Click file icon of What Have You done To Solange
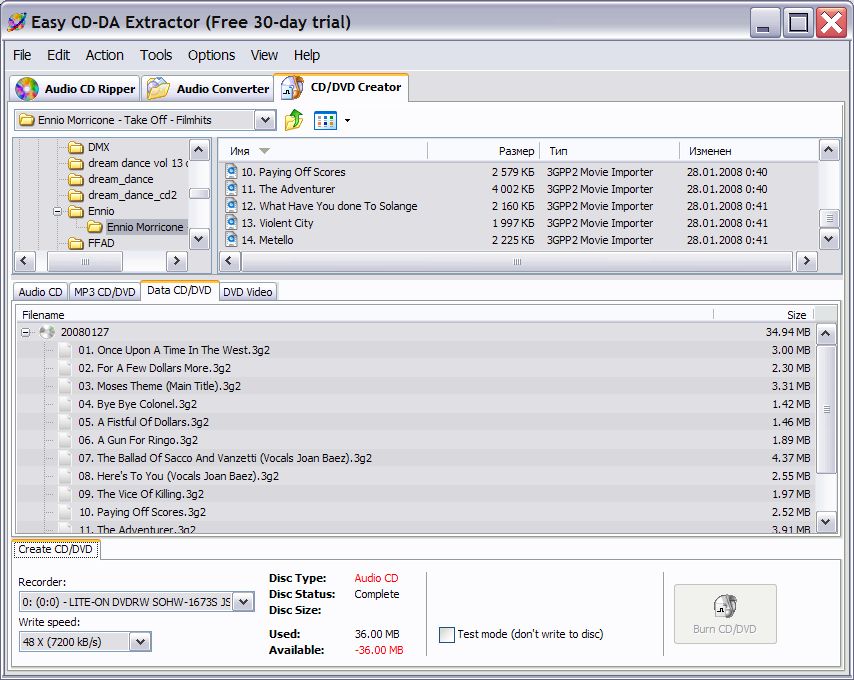Image resolution: width=854 pixels, height=680 pixels. [x=231, y=206]
